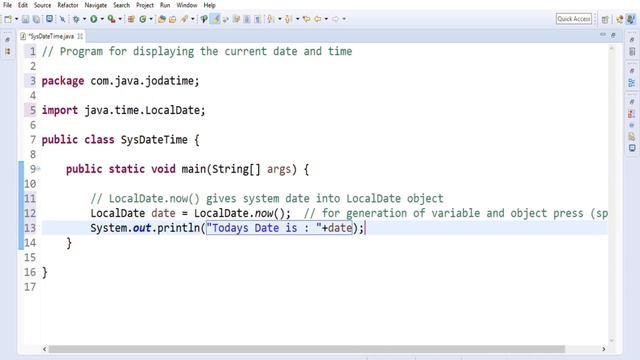Click 'SysDateTime' in the class declaration
The height and width of the screenshot is (360, 640).
coord(154,140)
